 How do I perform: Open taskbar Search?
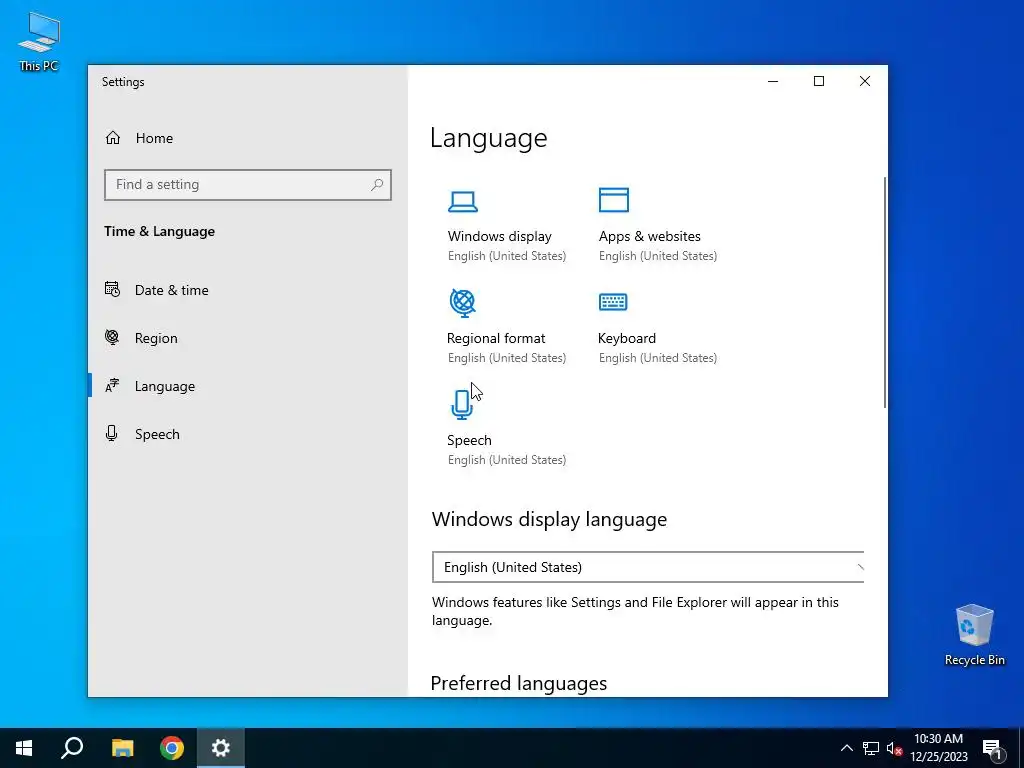coord(72,748)
